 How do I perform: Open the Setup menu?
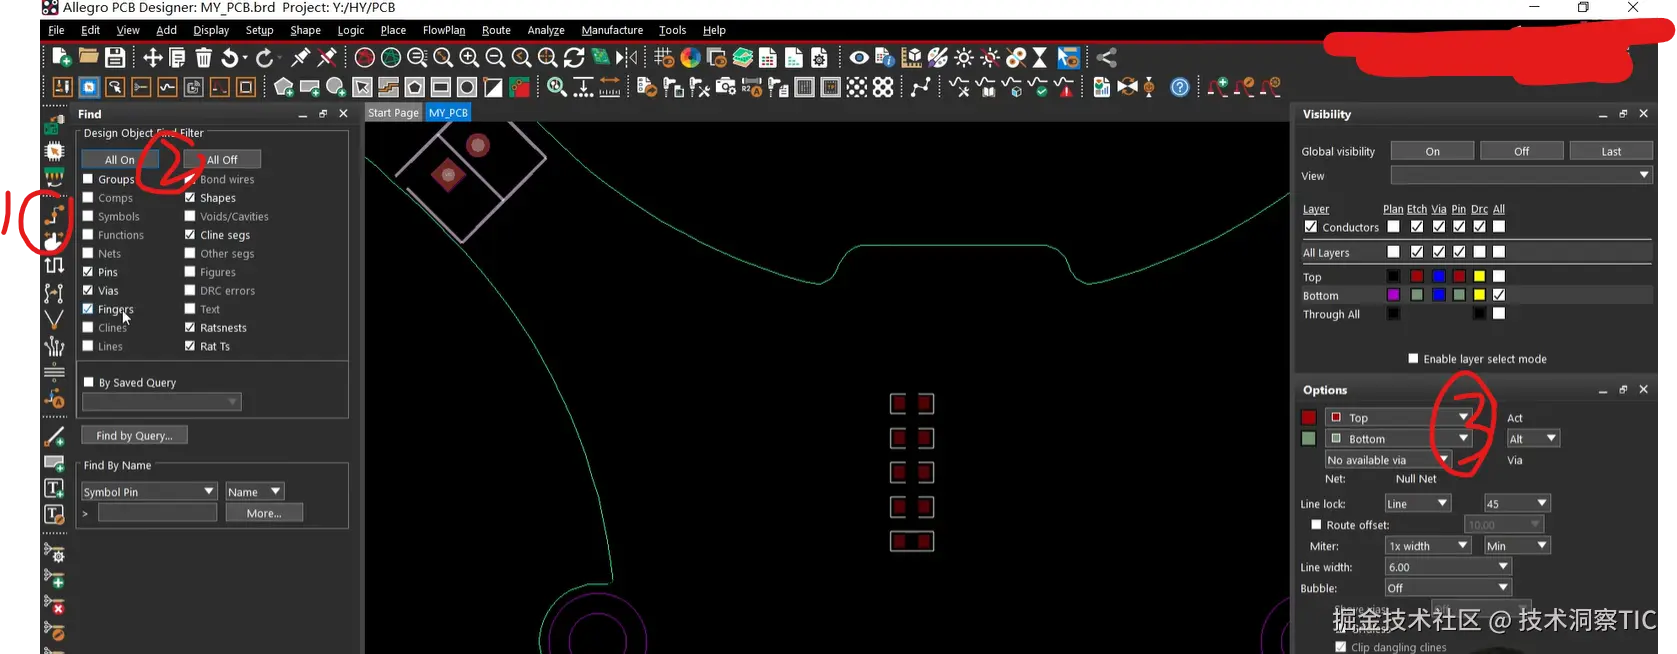tap(259, 30)
